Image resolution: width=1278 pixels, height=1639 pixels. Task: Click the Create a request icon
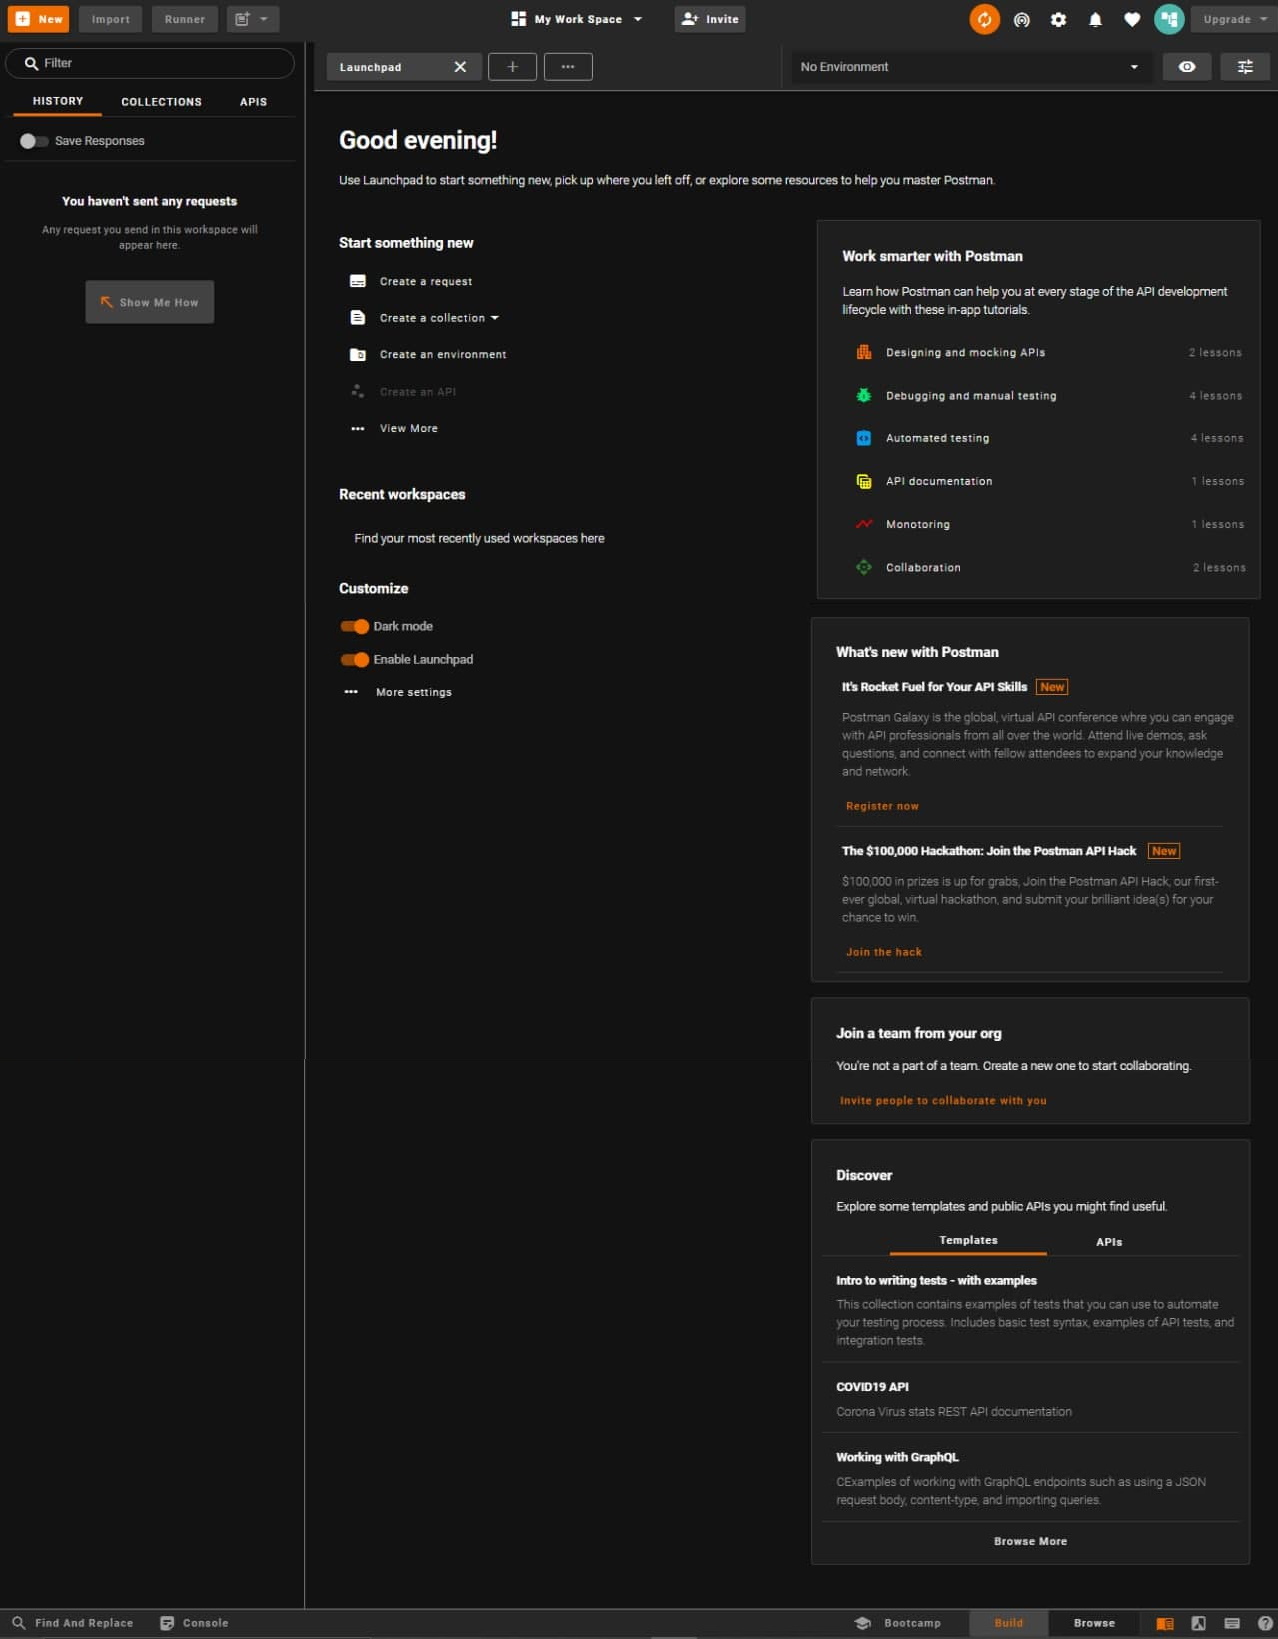[357, 281]
